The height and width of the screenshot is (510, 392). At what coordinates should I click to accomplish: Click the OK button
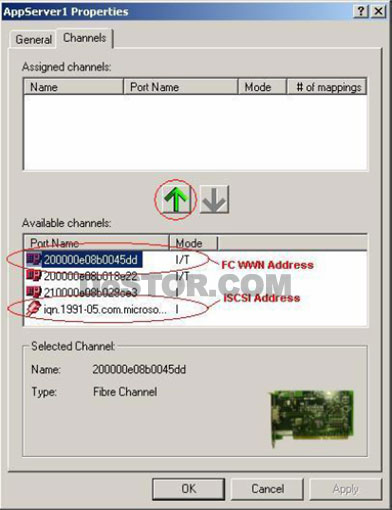(x=189, y=489)
